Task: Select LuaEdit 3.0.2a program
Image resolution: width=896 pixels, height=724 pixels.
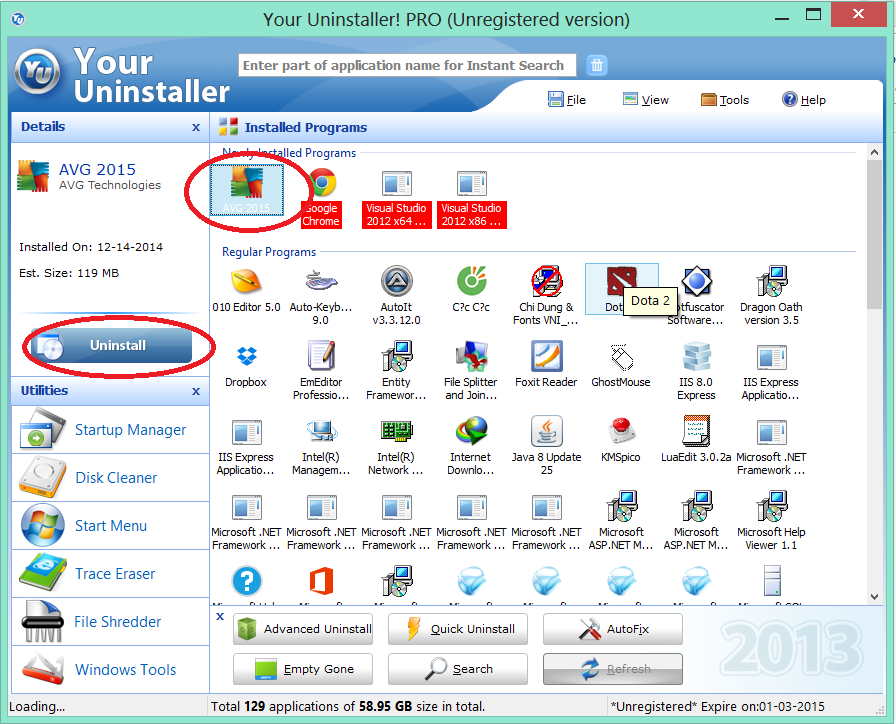Action: (x=696, y=440)
